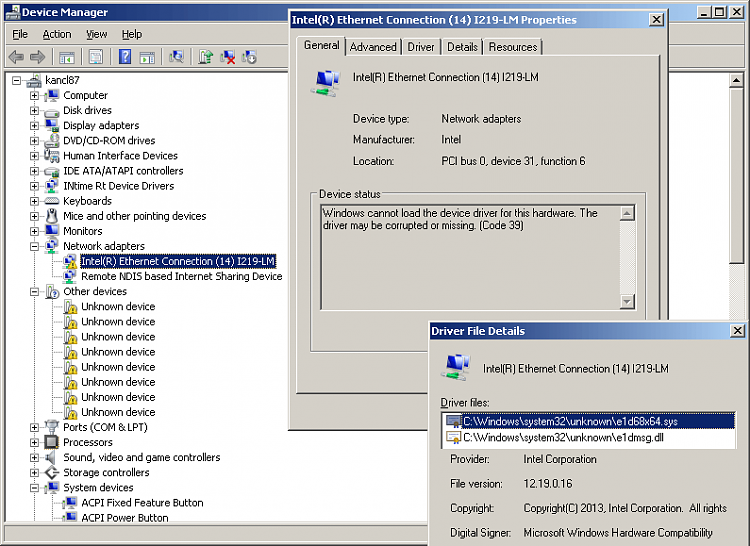Image resolution: width=750 pixels, height=546 pixels.
Task: Click Uninstall device toolbar icon with red X
Action: tap(227, 57)
